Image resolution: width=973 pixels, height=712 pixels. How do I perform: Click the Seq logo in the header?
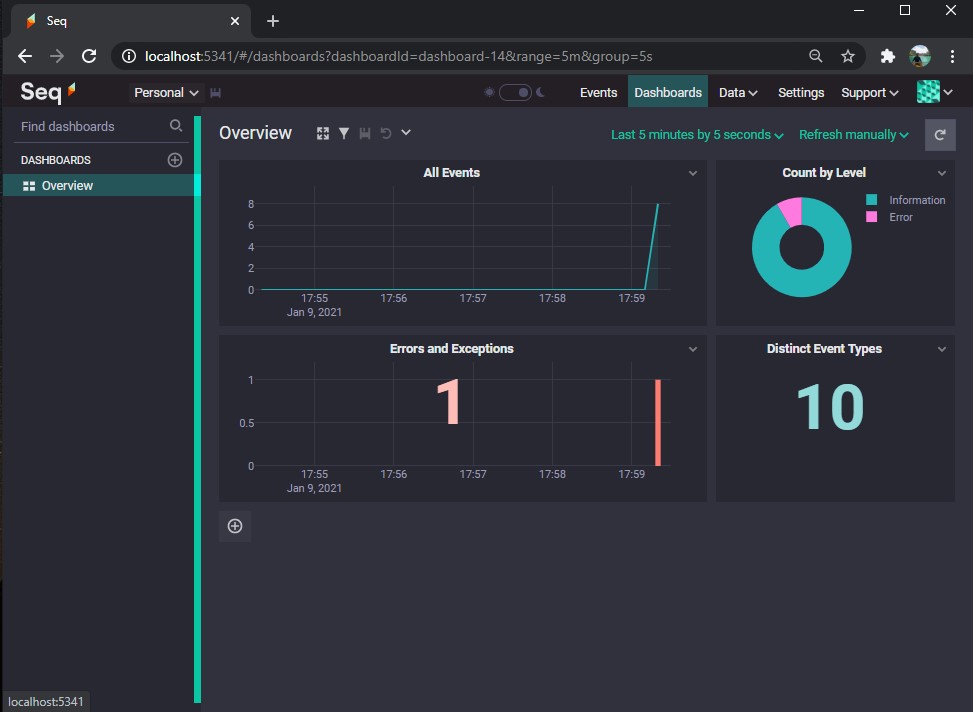click(48, 92)
